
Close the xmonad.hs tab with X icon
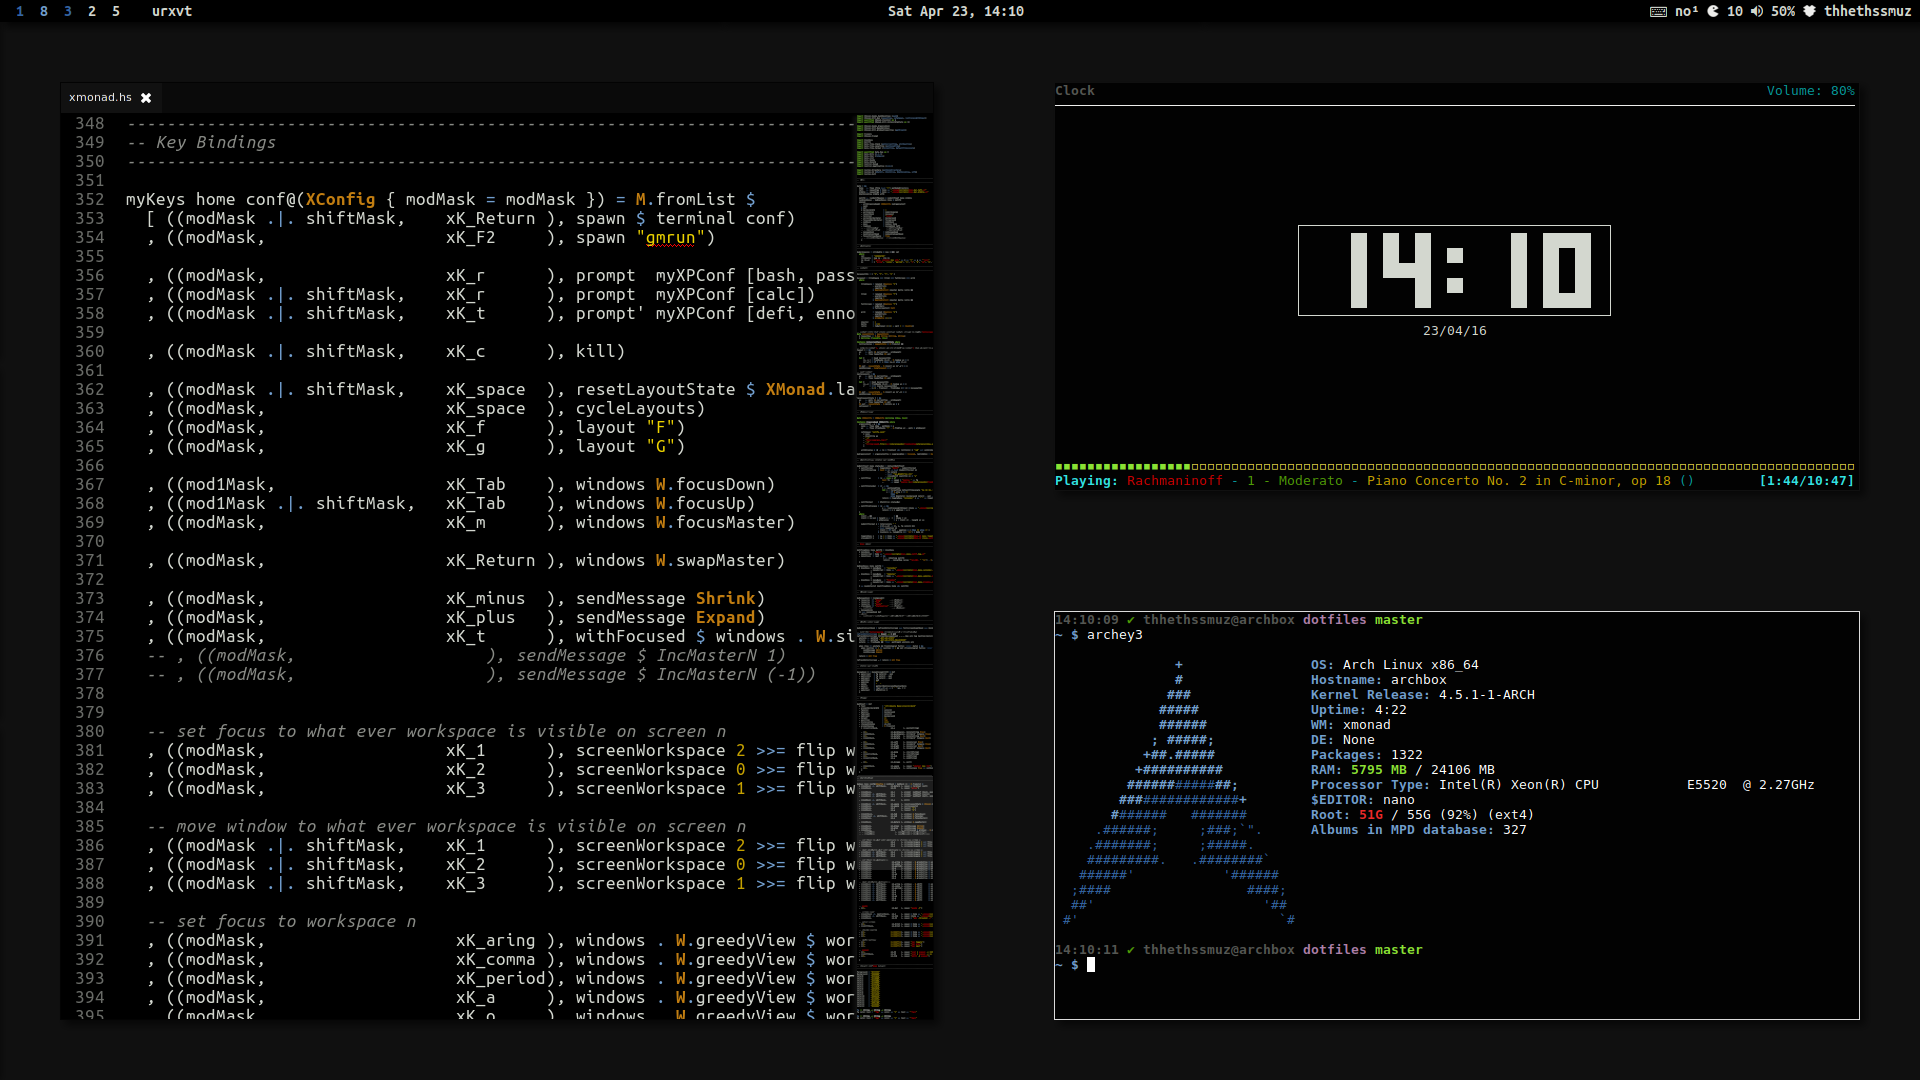click(x=146, y=98)
